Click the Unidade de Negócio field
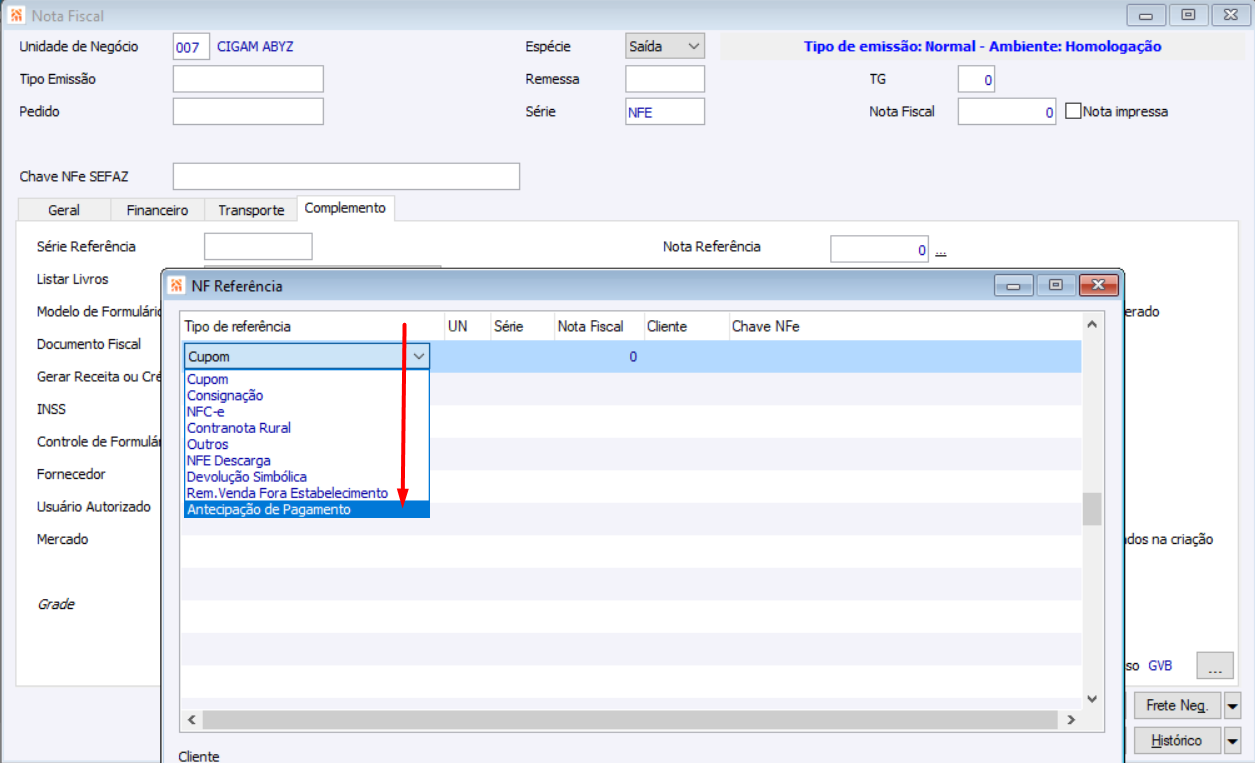Viewport: 1255px width, 763px height. (x=191, y=47)
